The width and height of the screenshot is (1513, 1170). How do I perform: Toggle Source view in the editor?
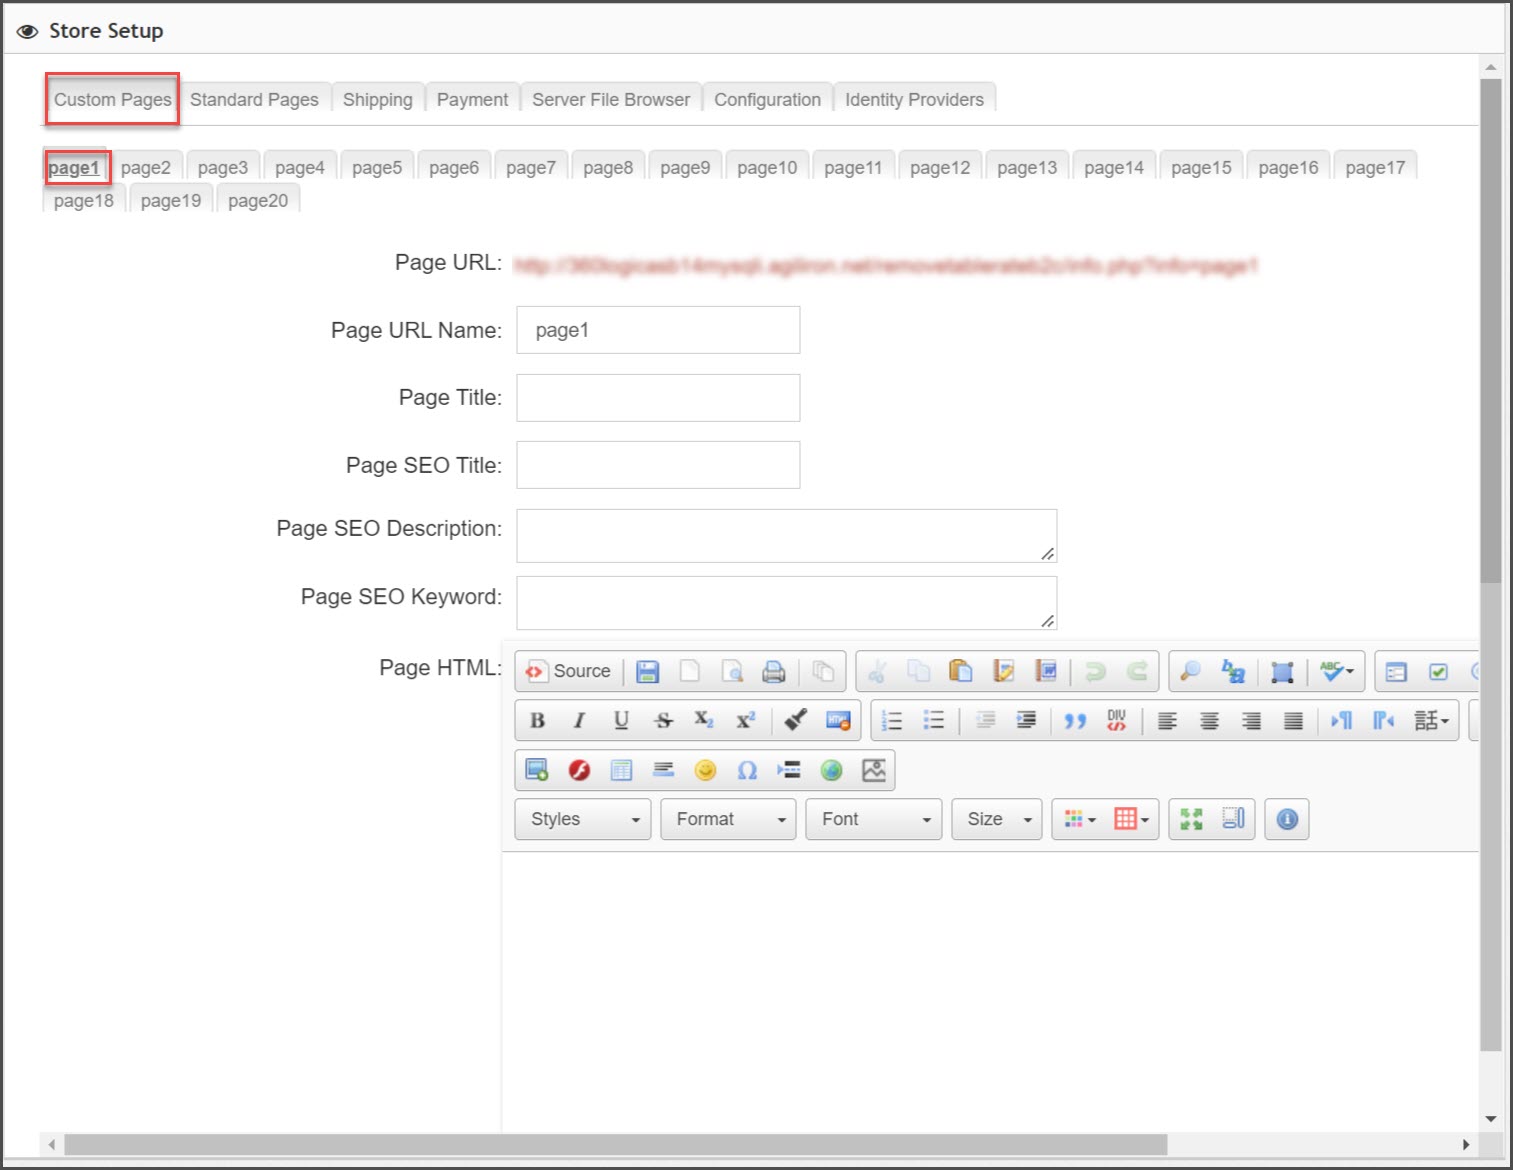[x=568, y=671]
